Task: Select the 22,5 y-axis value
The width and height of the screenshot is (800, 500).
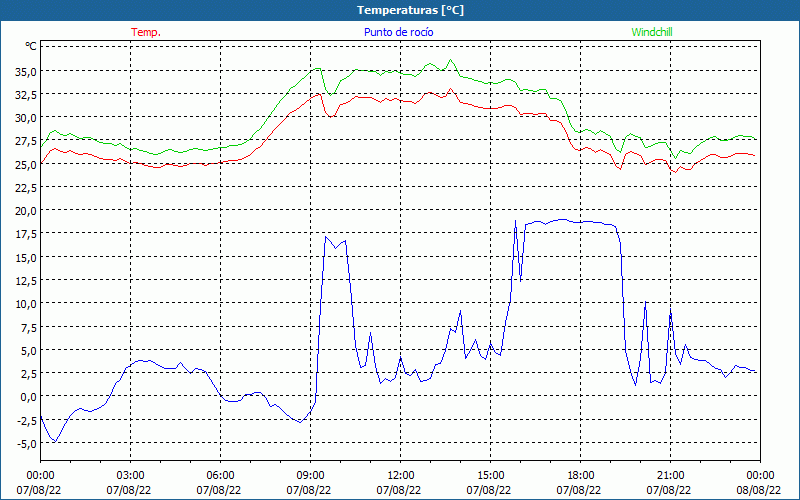Action: coord(27,188)
